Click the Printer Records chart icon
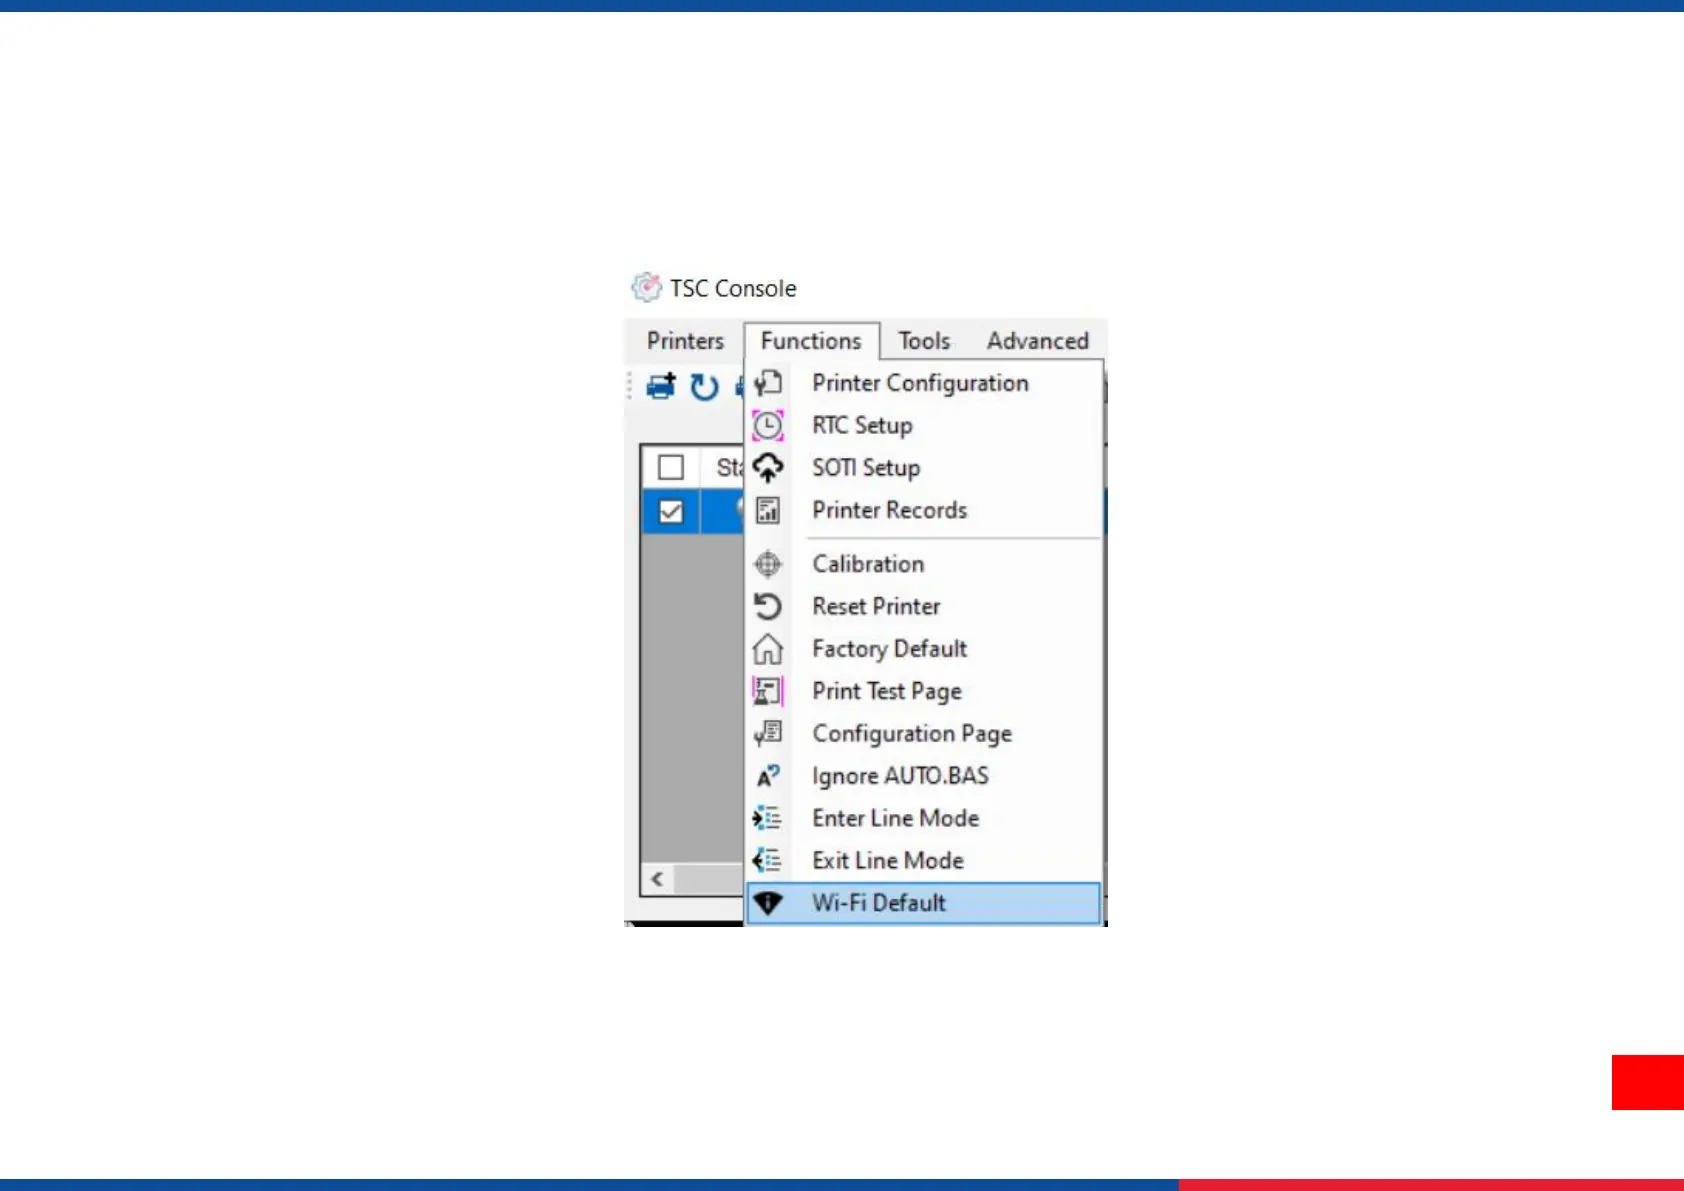The width and height of the screenshot is (1684, 1191). 768,510
